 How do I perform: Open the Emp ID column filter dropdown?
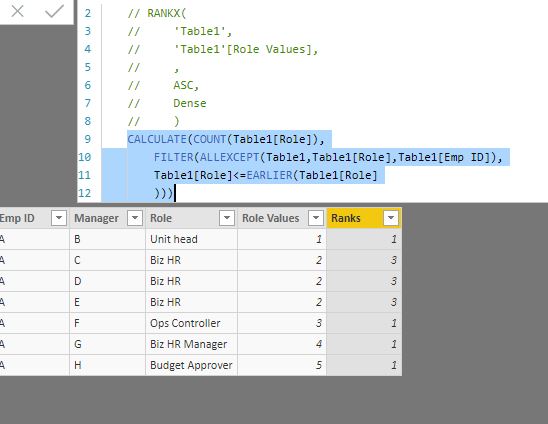(x=59, y=218)
